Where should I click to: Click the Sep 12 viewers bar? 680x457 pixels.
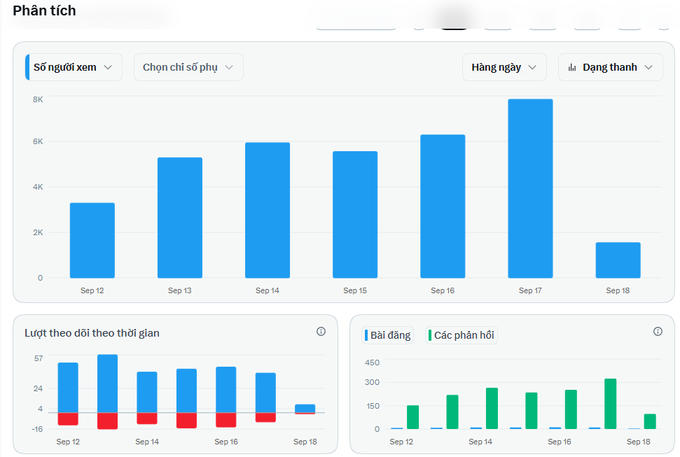(x=92, y=240)
